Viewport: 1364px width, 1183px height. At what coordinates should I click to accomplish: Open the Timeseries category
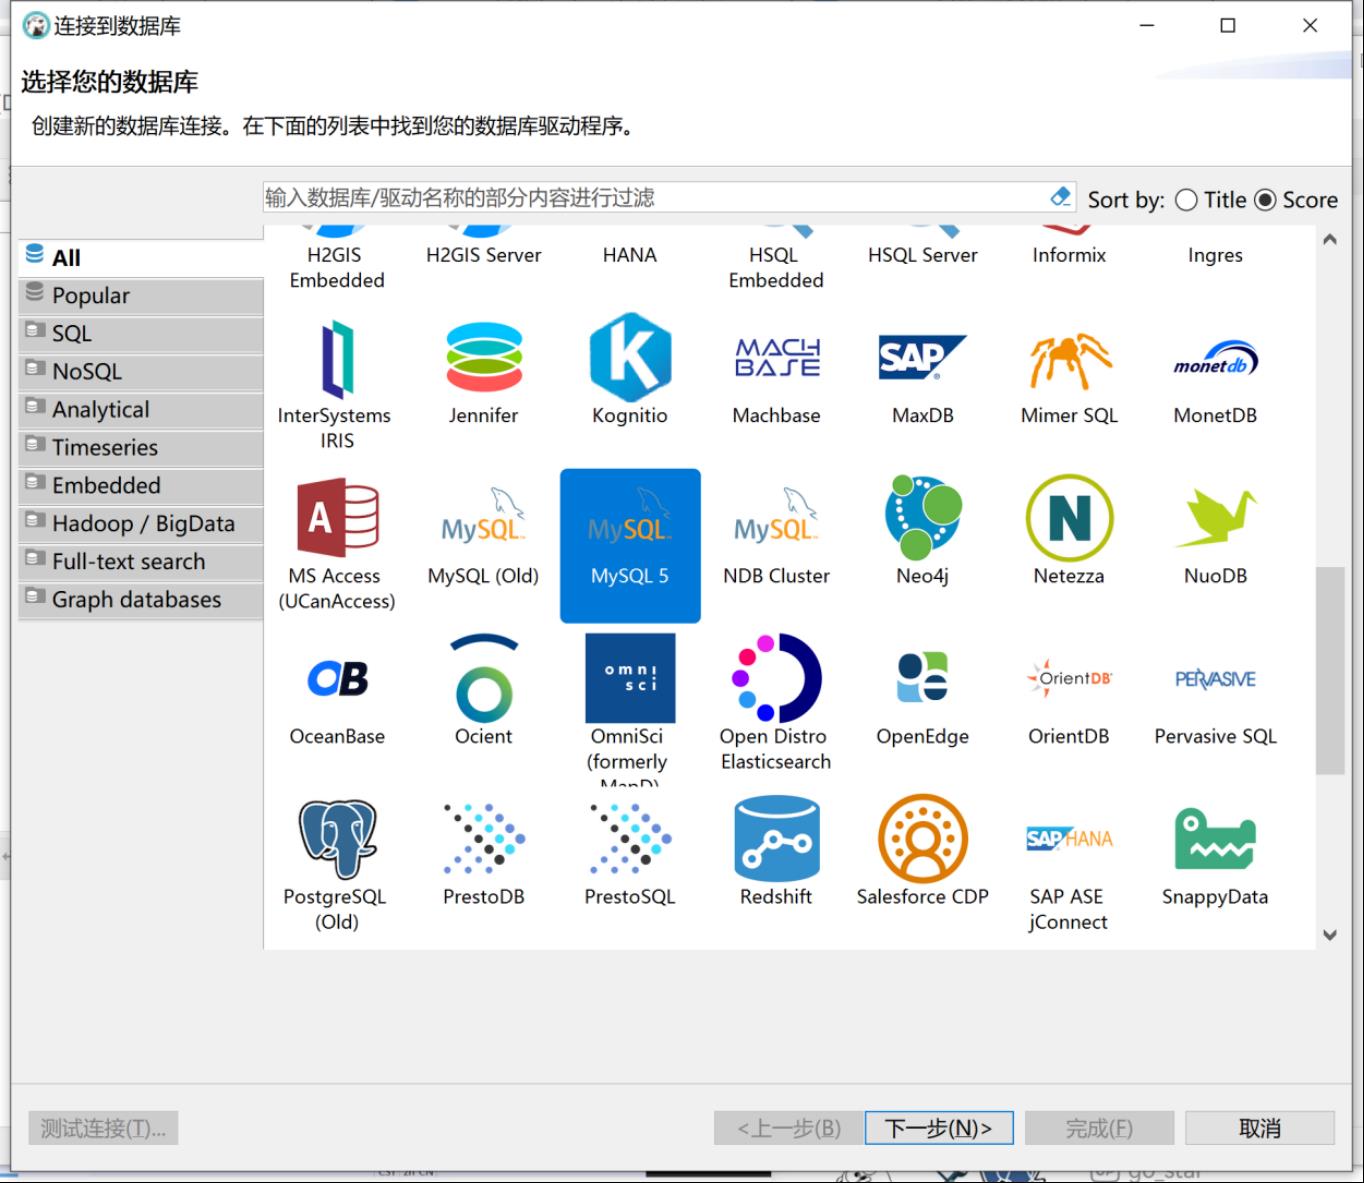[141, 448]
